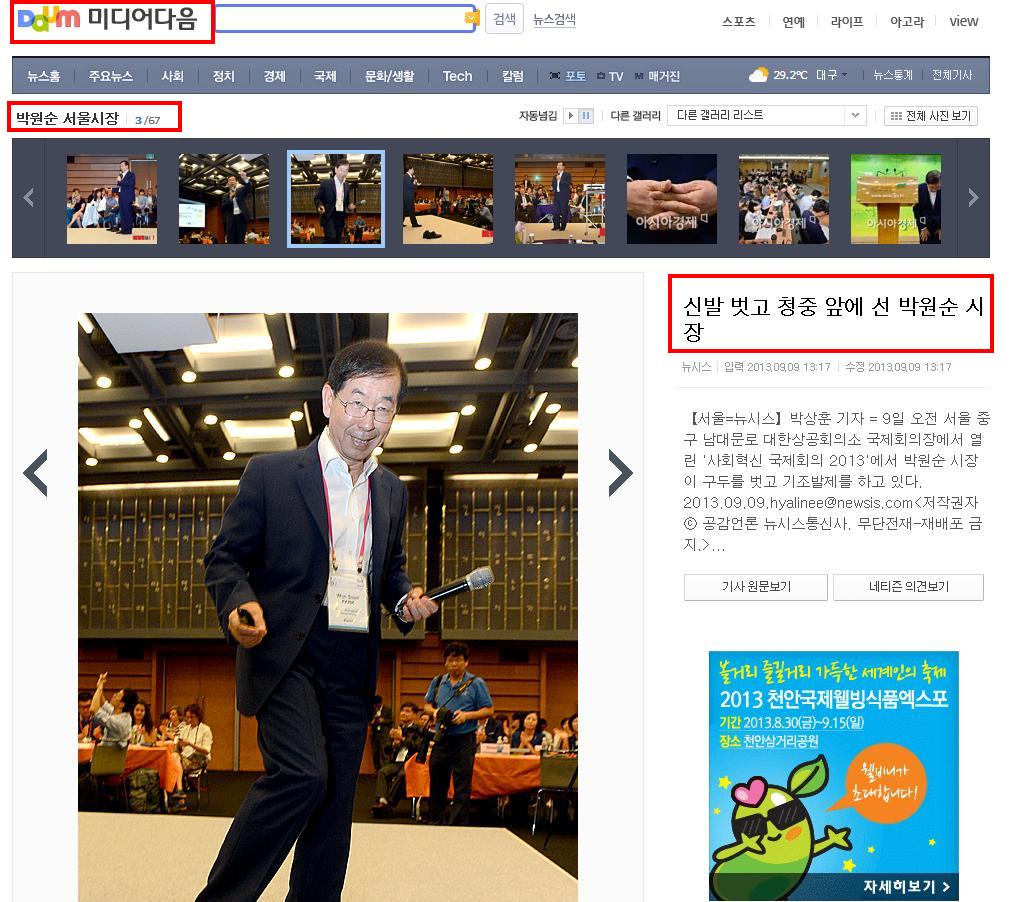Switch to the TV section
The width and height of the screenshot is (1014, 902).
(610, 76)
